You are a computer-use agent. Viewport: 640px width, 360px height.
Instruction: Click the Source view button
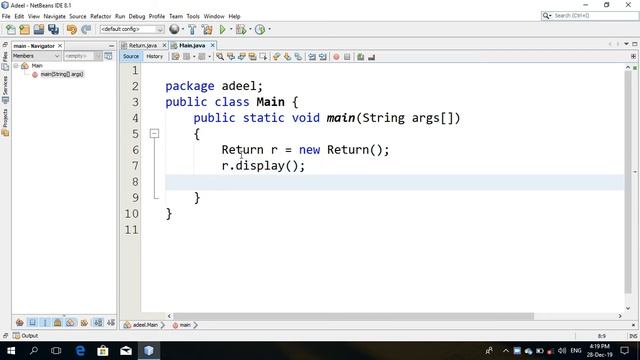click(x=131, y=56)
